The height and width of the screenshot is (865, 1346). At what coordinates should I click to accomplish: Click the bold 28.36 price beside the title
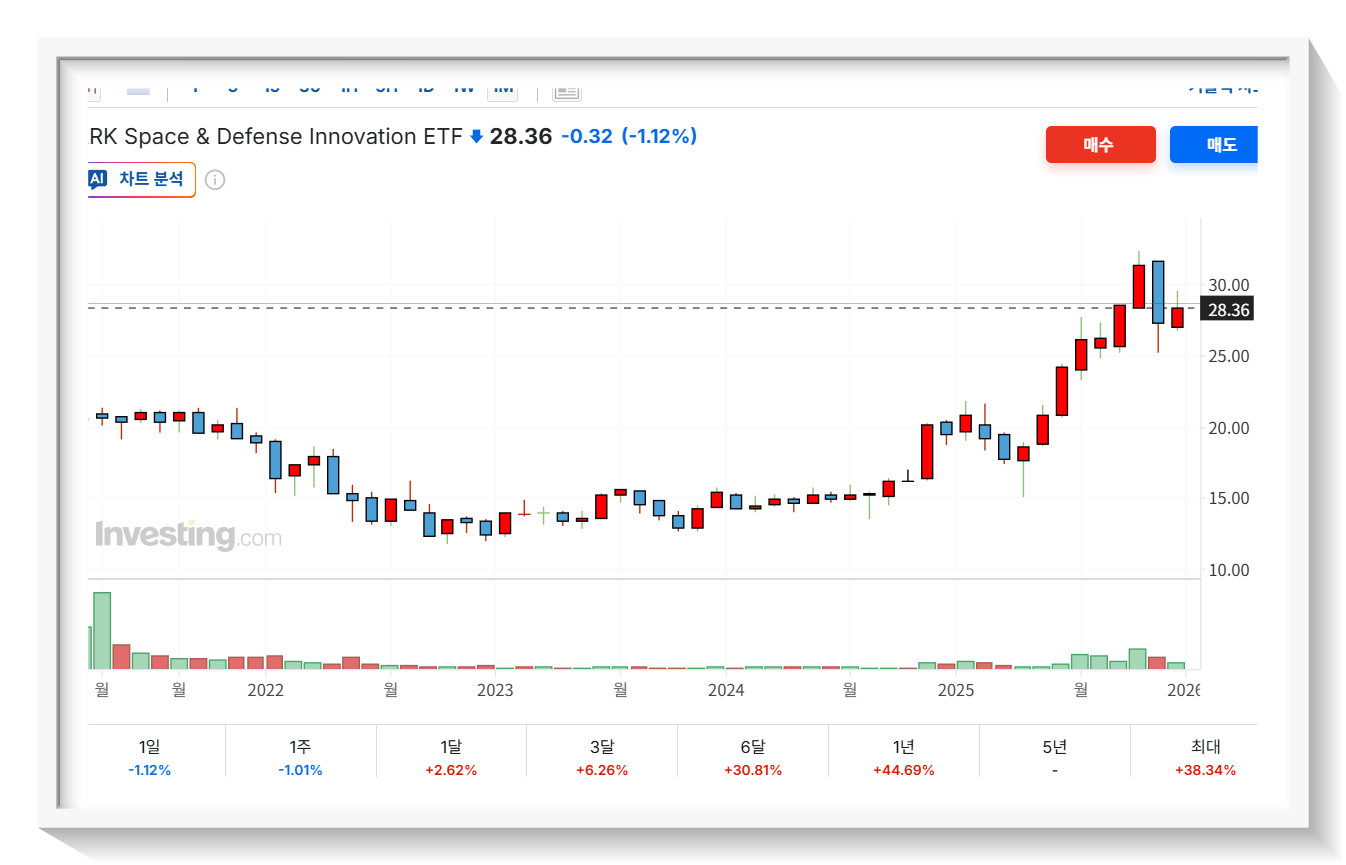tap(520, 136)
